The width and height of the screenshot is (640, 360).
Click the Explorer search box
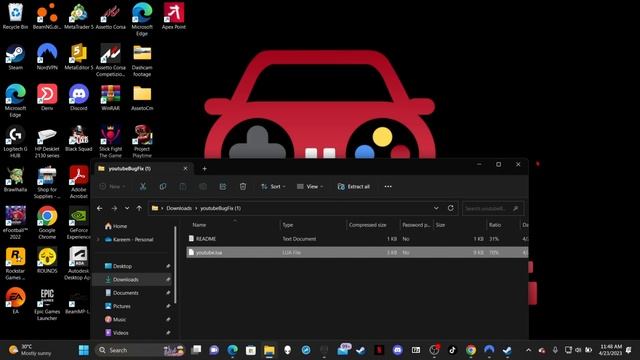click(x=493, y=209)
